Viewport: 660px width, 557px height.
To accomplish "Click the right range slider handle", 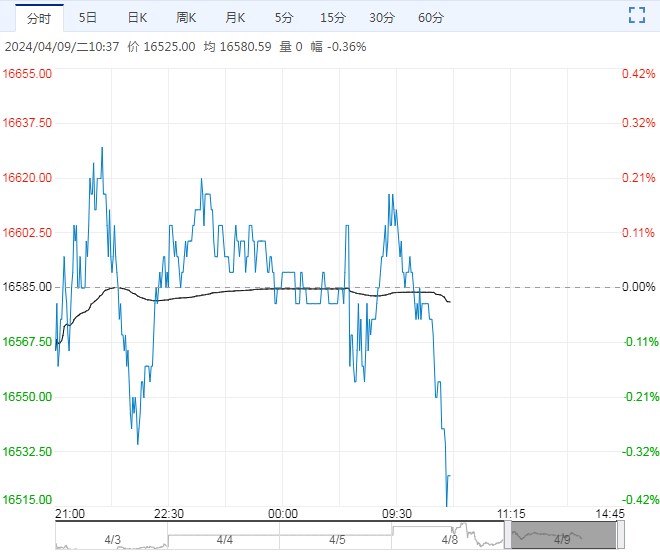I will pyautogui.click(x=620, y=535).
